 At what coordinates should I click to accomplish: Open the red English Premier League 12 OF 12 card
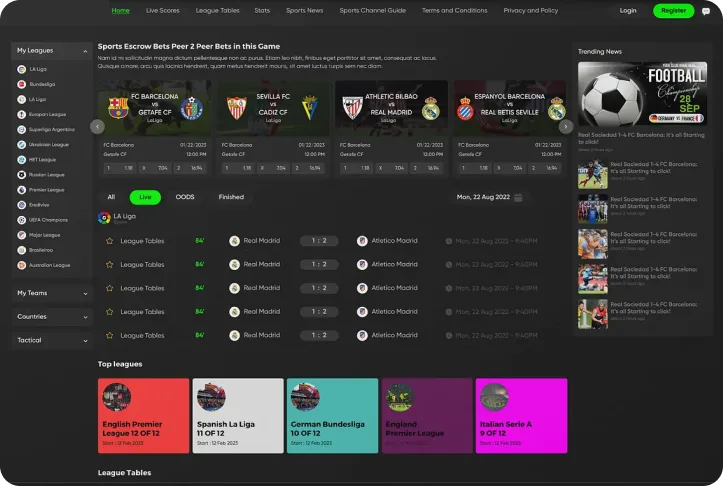[x=143, y=415]
